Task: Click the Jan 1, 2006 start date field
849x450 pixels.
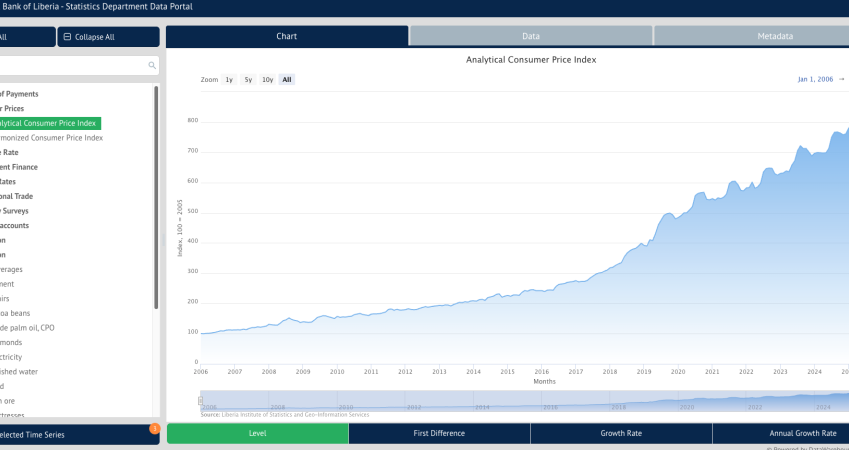Action: [x=815, y=79]
